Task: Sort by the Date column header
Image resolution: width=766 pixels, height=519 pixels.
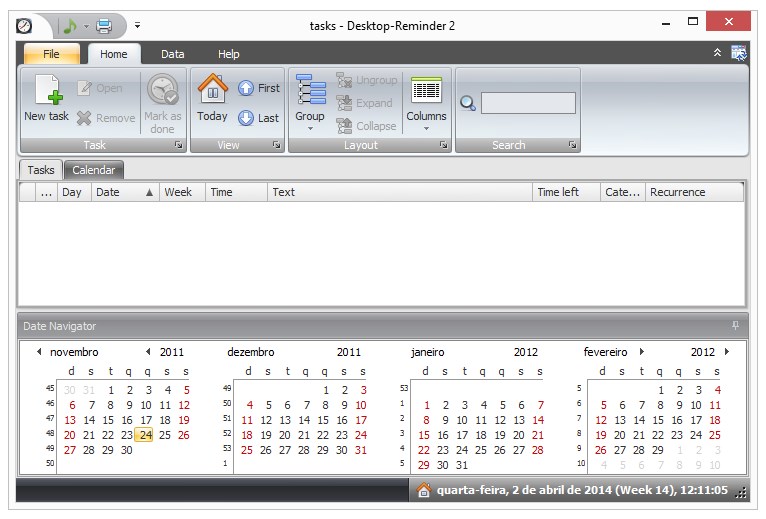Action: tap(125, 192)
